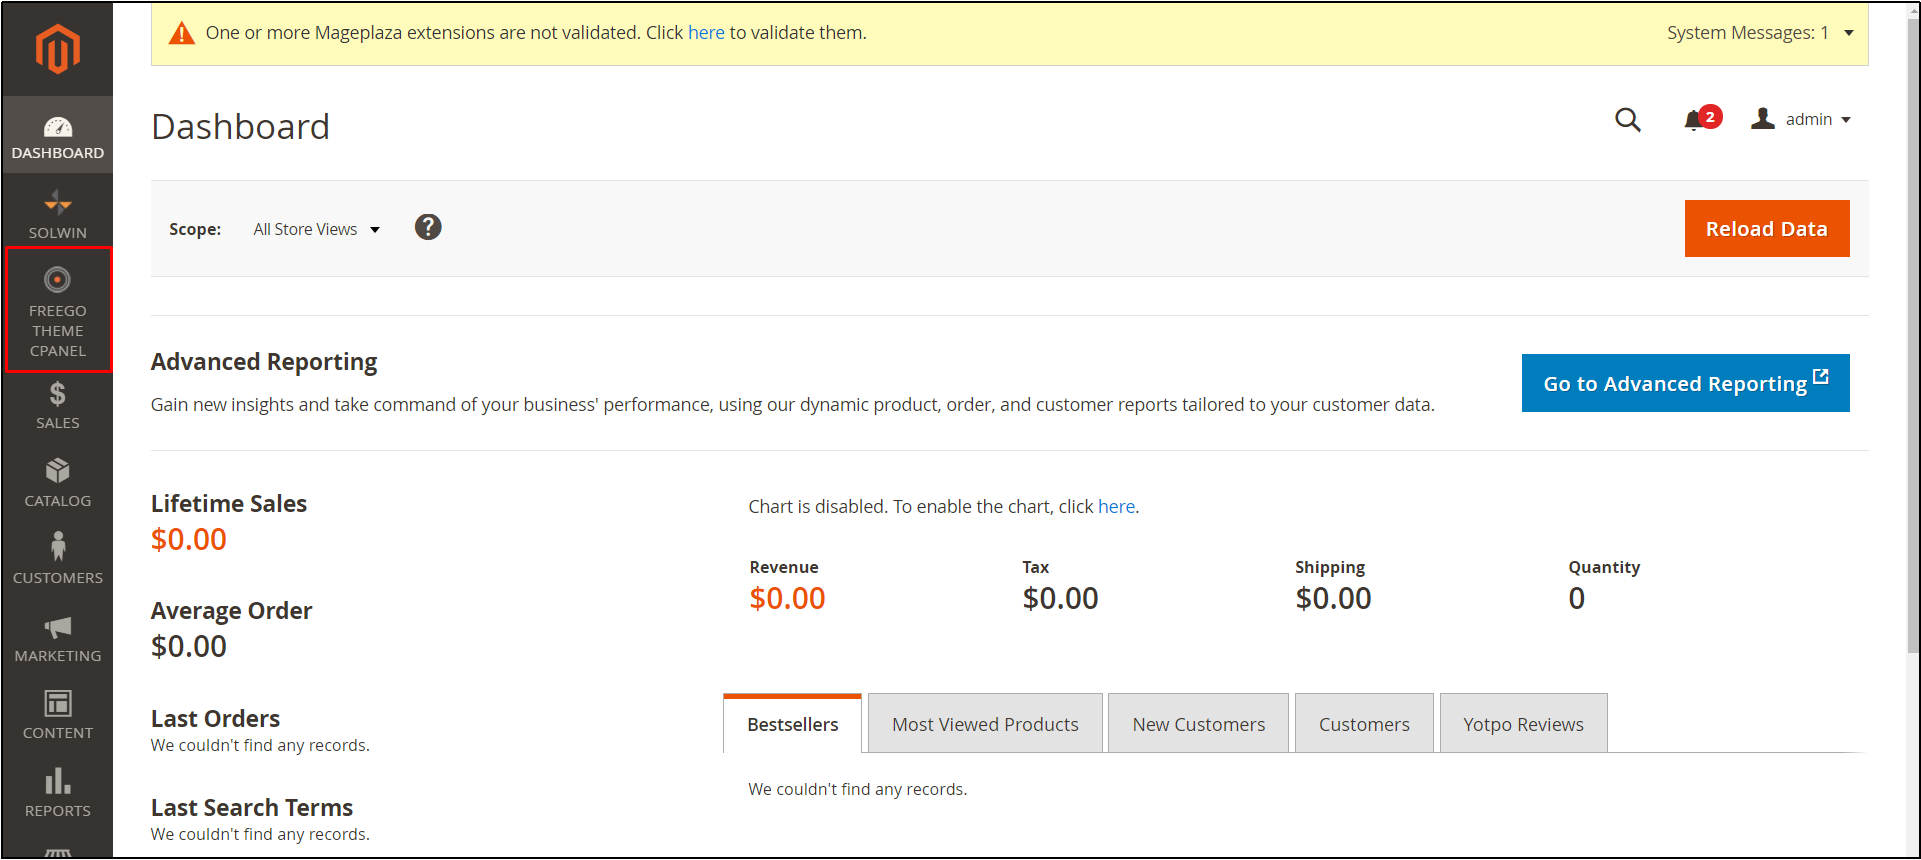
Task: Open the Reports bar chart menu
Action: (x=57, y=793)
